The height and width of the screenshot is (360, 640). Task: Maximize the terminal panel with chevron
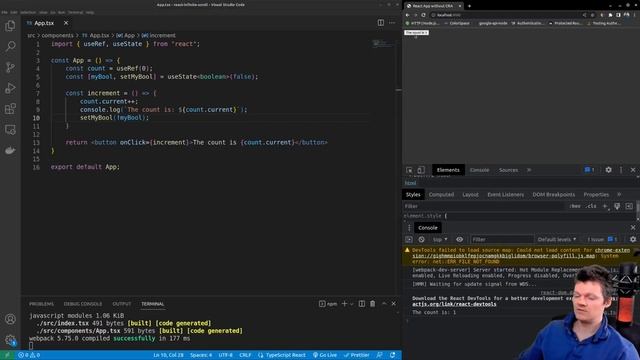[x=384, y=304]
